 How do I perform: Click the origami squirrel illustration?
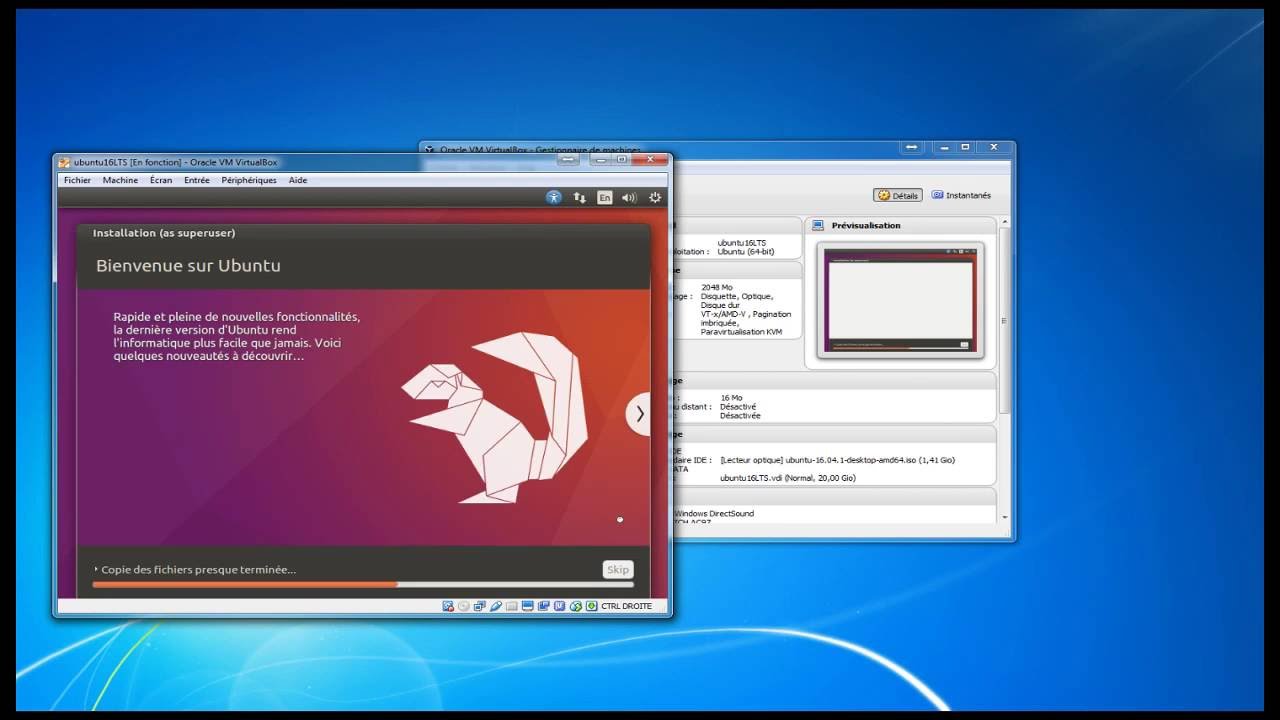[x=494, y=417]
